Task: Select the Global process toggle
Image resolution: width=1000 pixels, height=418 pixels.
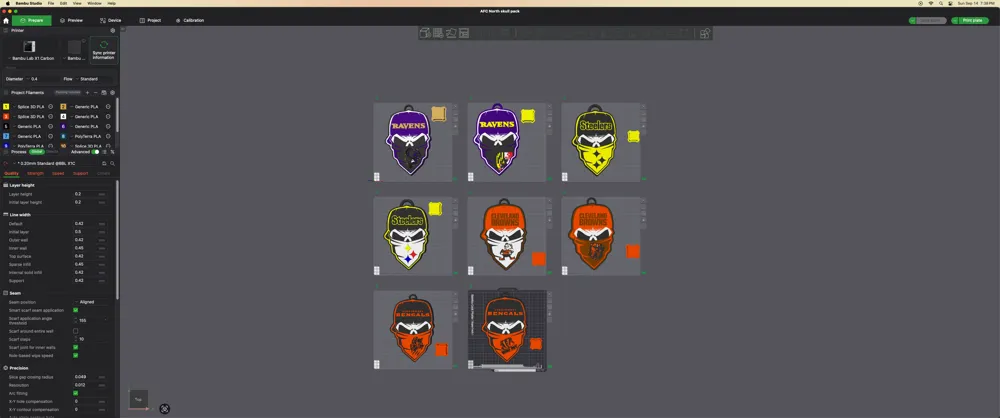Action: tap(36, 152)
